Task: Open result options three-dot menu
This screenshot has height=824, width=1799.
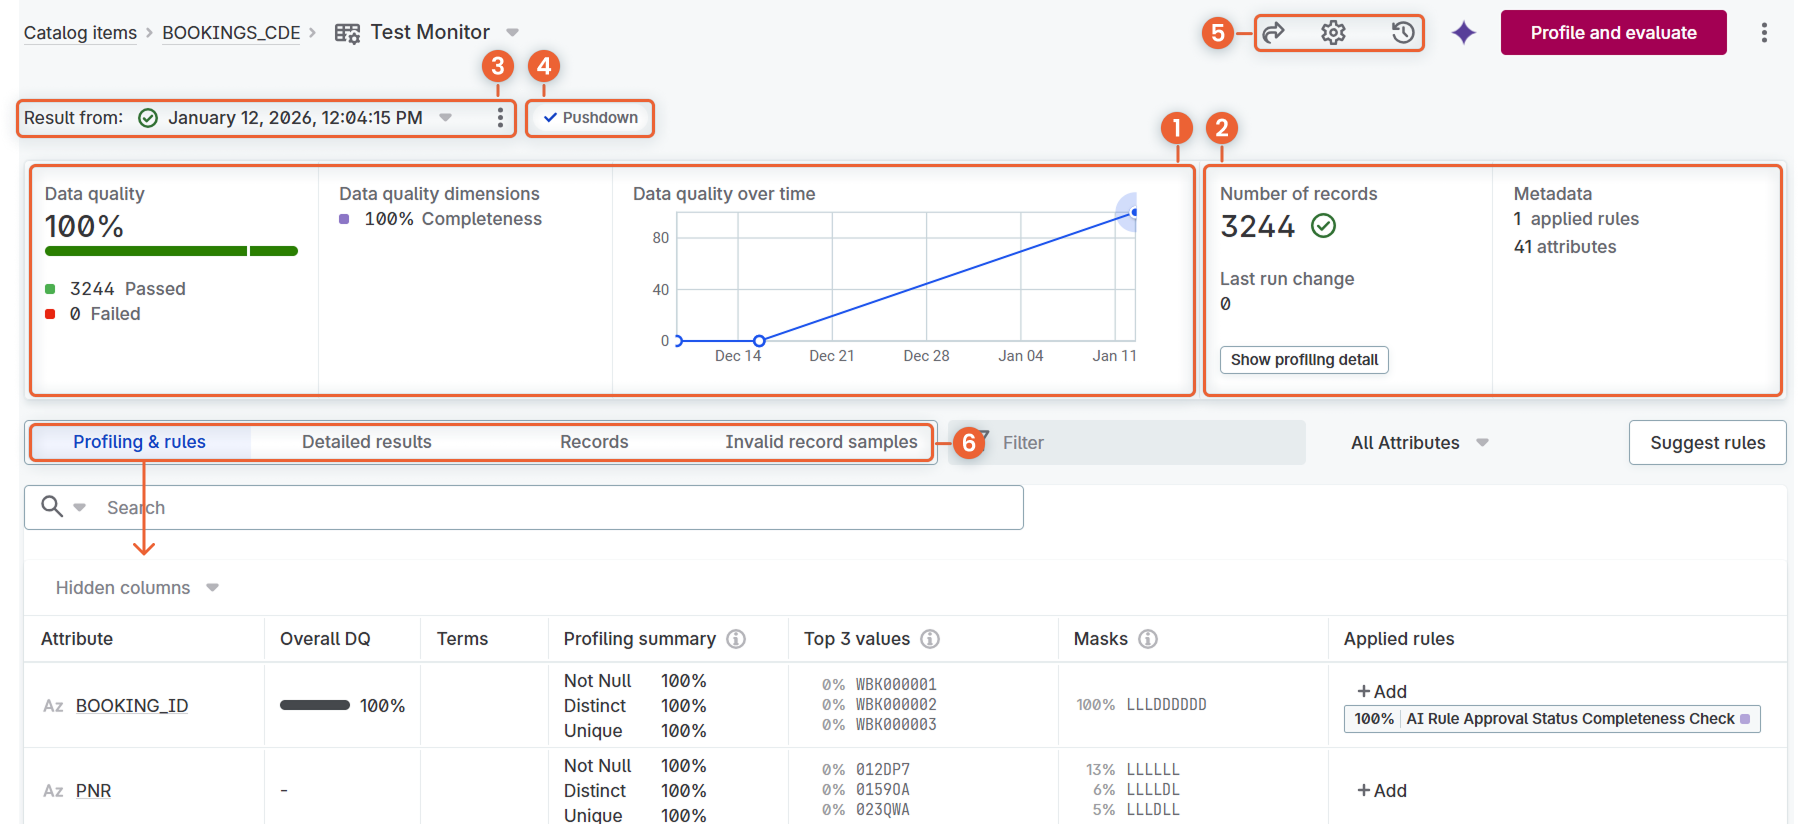Action: pyautogui.click(x=500, y=118)
